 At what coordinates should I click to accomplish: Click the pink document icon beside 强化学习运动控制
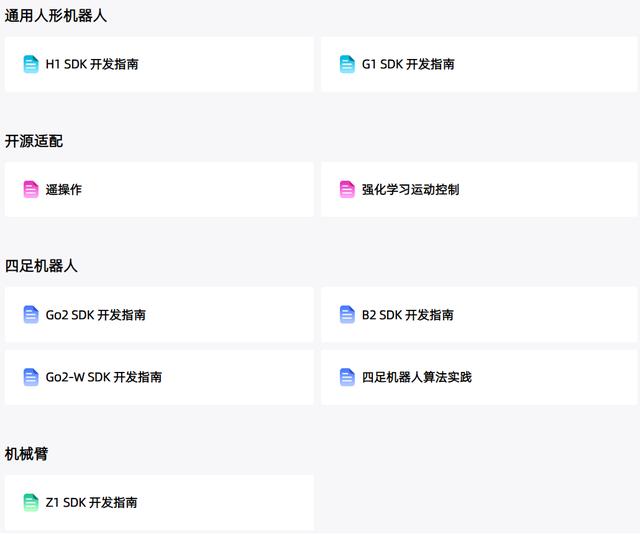pos(347,189)
